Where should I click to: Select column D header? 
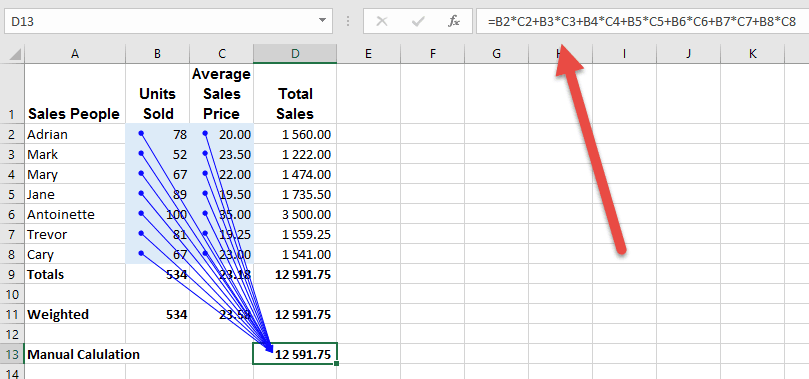tap(295, 54)
